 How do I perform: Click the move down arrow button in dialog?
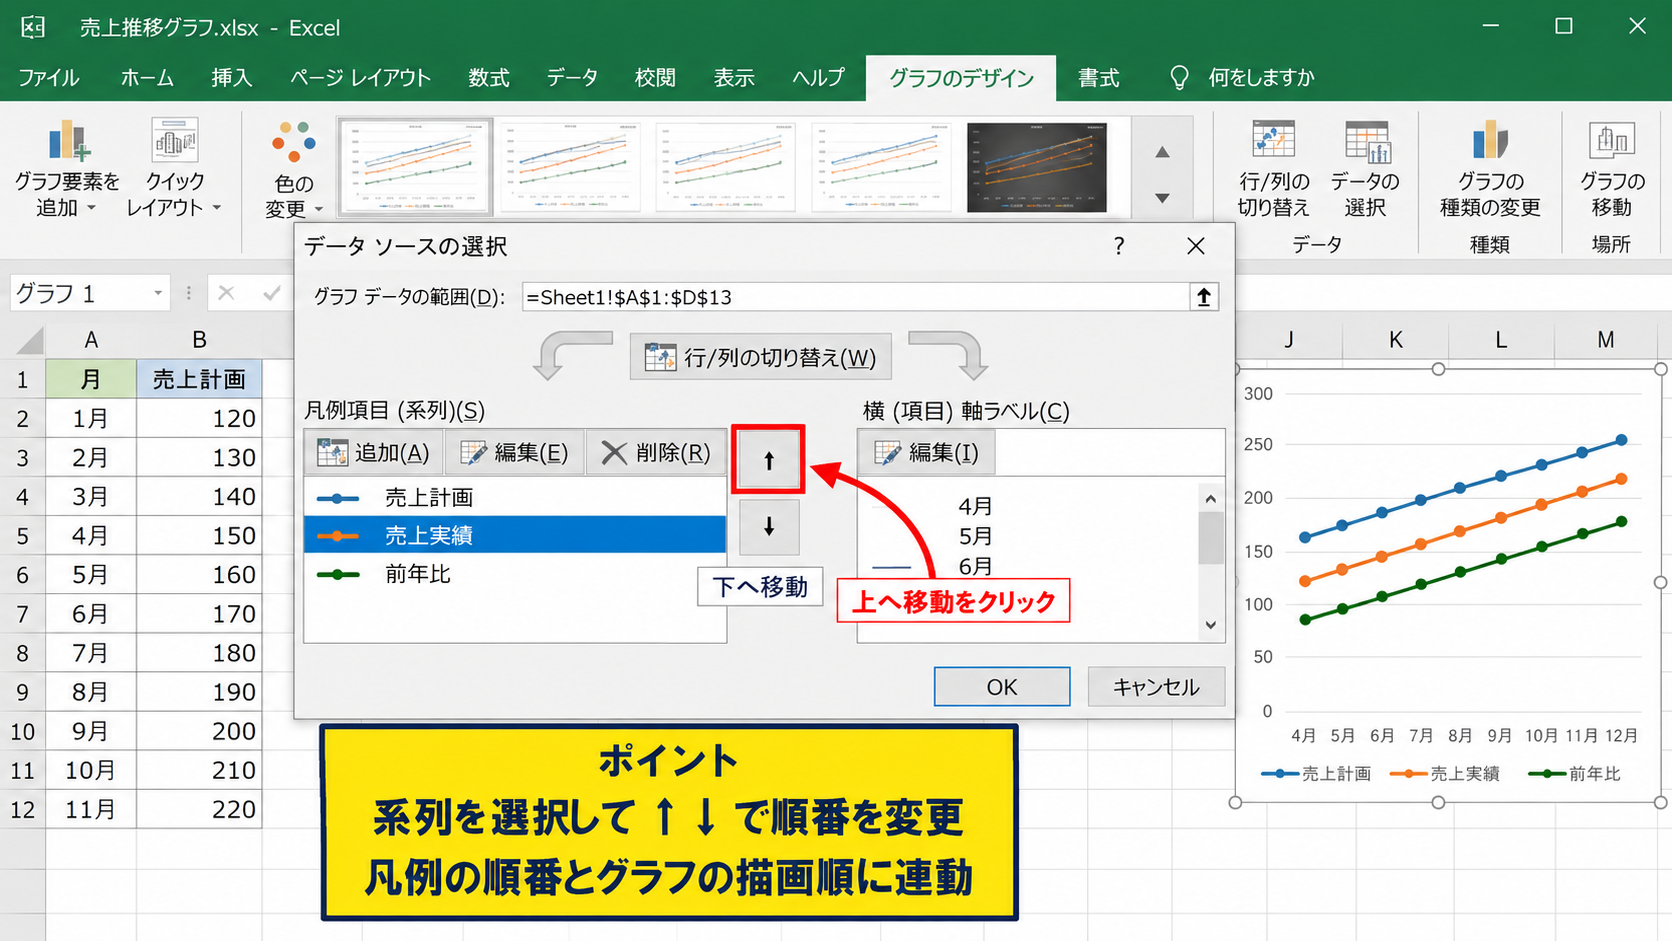click(x=768, y=526)
